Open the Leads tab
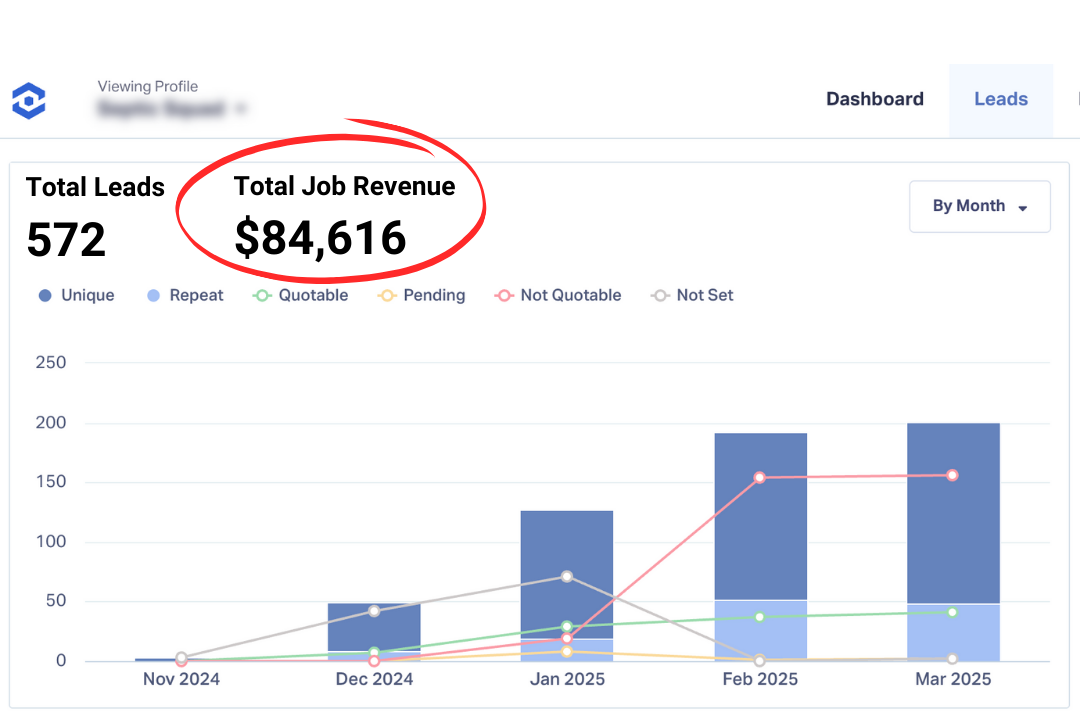Viewport: 1080px width, 720px height. click(1001, 99)
